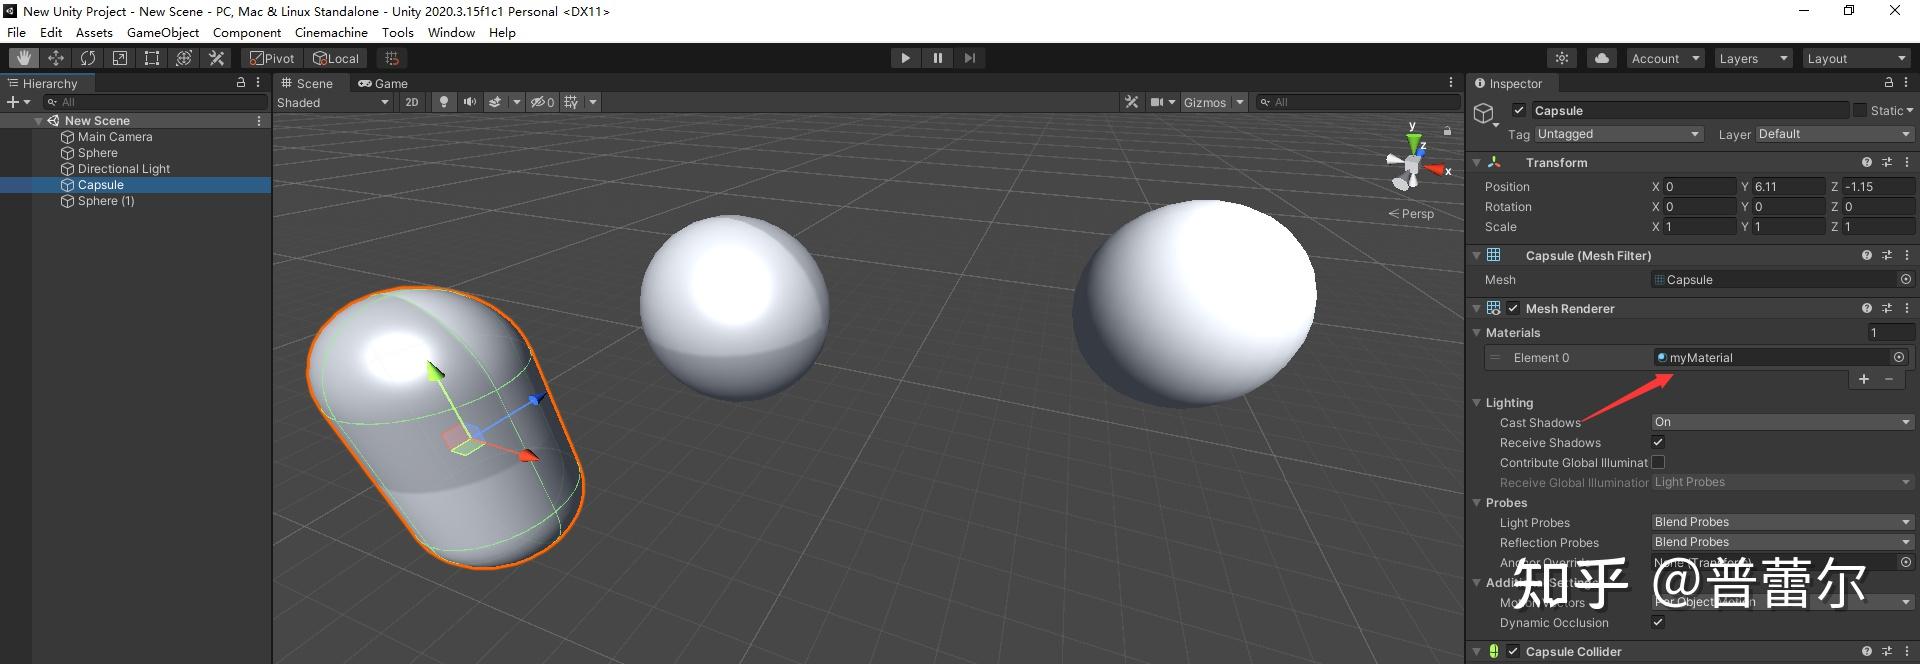Open scene camera settings icon
This screenshot has height=664, width=1920.
[x=1157, y=102]
